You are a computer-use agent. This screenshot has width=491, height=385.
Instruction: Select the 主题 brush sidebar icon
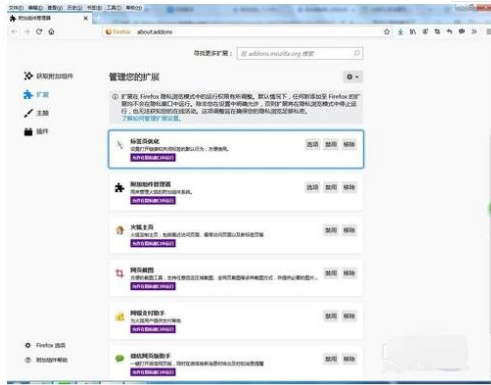(x=28, y=113)
